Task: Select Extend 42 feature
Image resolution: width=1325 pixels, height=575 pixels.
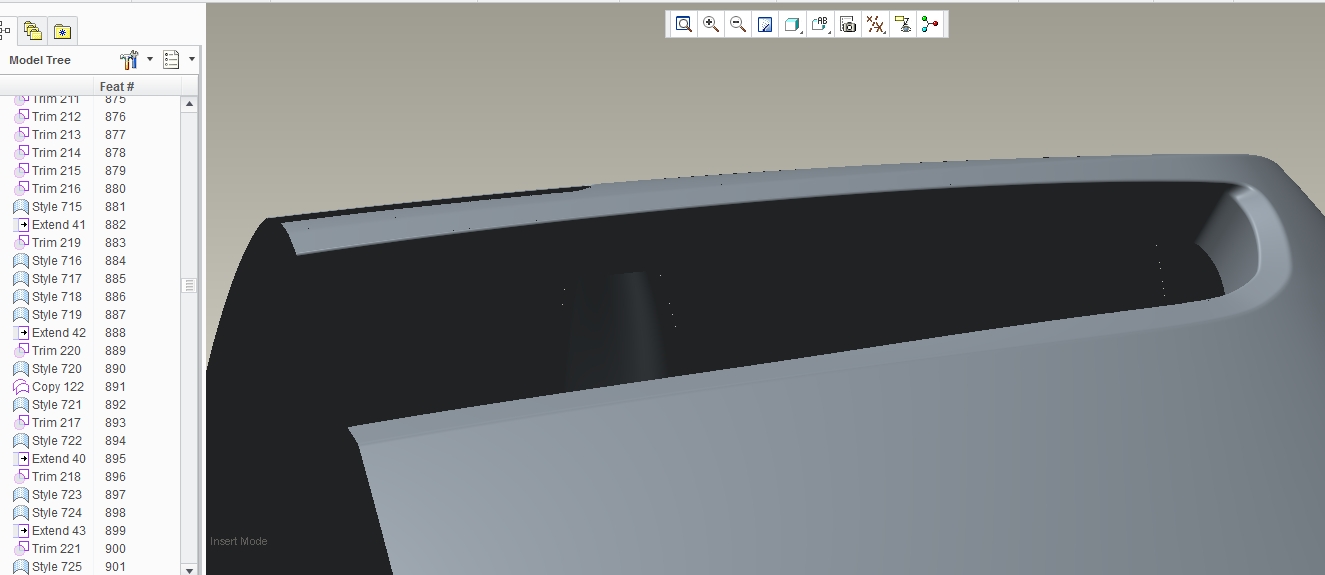Action: (59, 333)
